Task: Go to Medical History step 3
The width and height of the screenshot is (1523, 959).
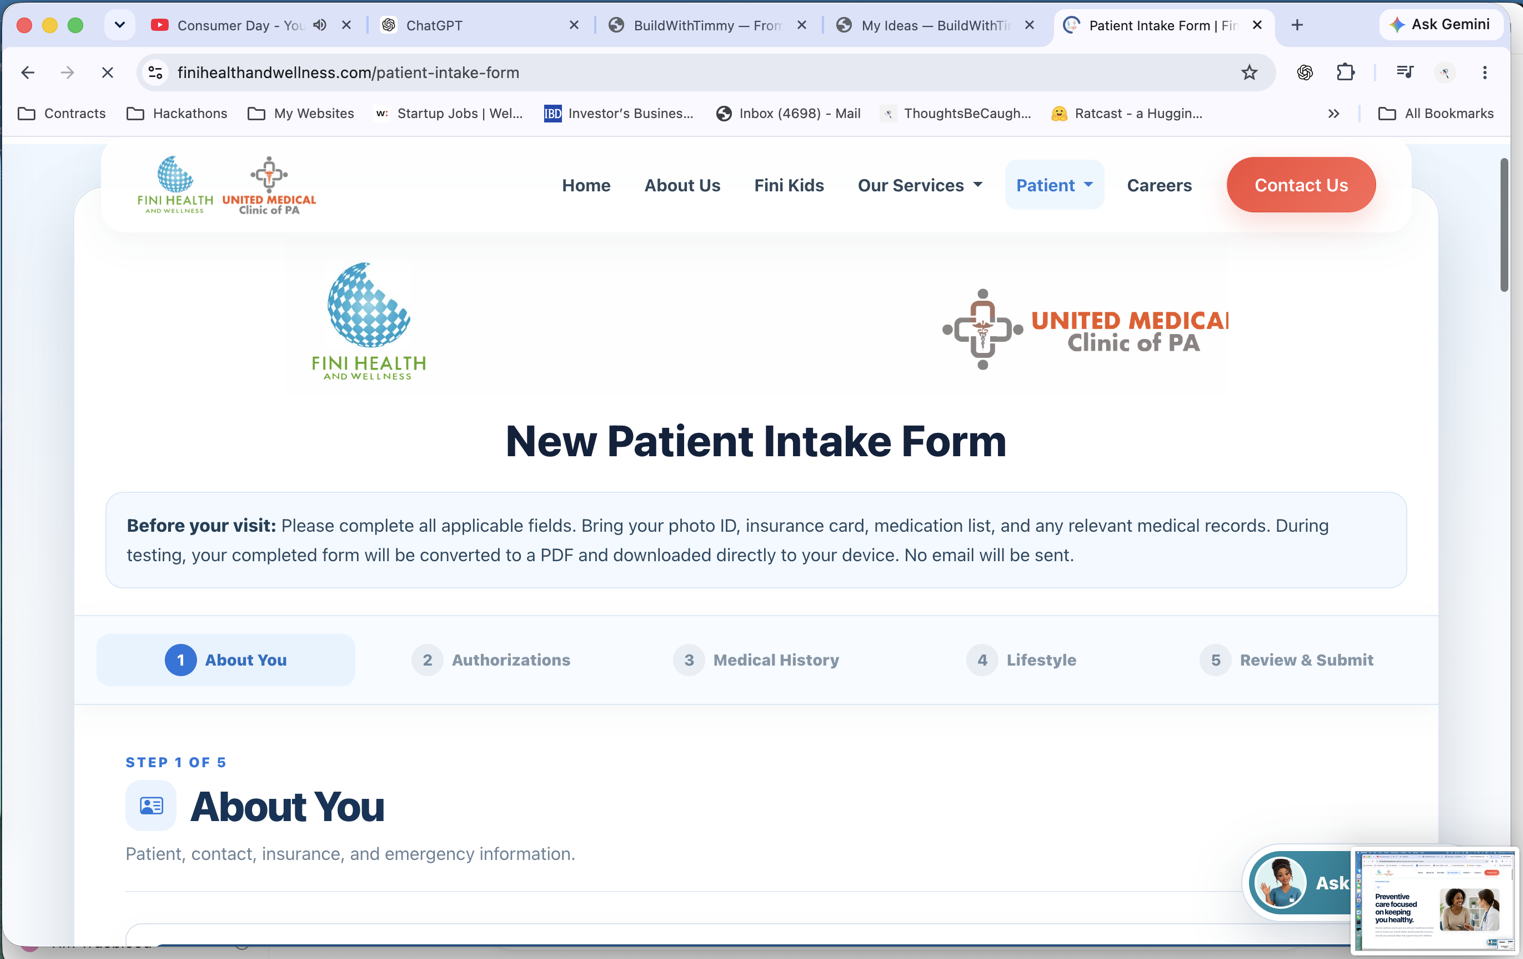Action: [x=756, y=660]
